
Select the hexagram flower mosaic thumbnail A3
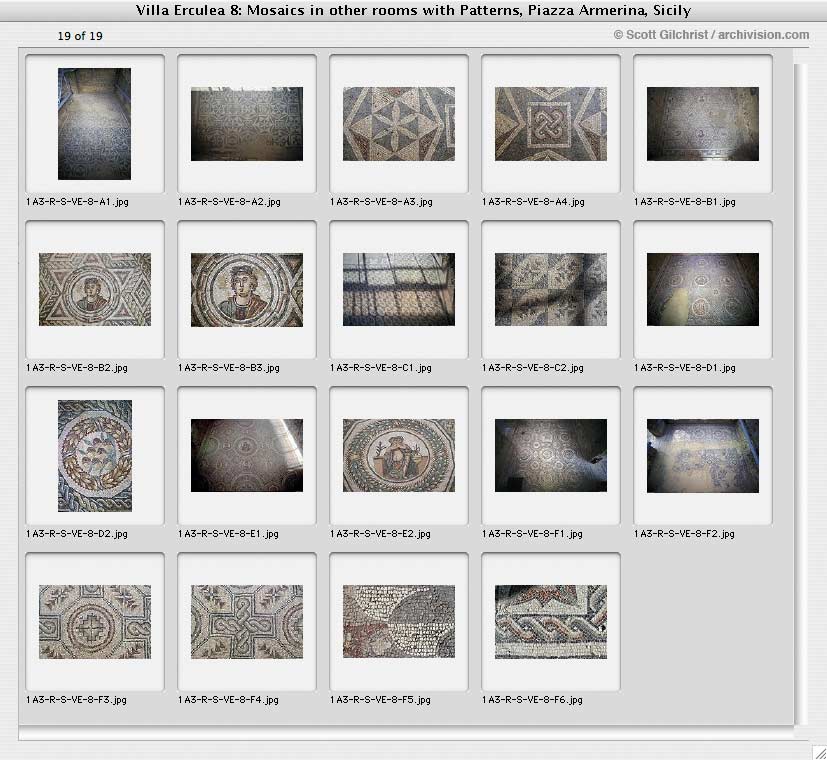point(399,124)
